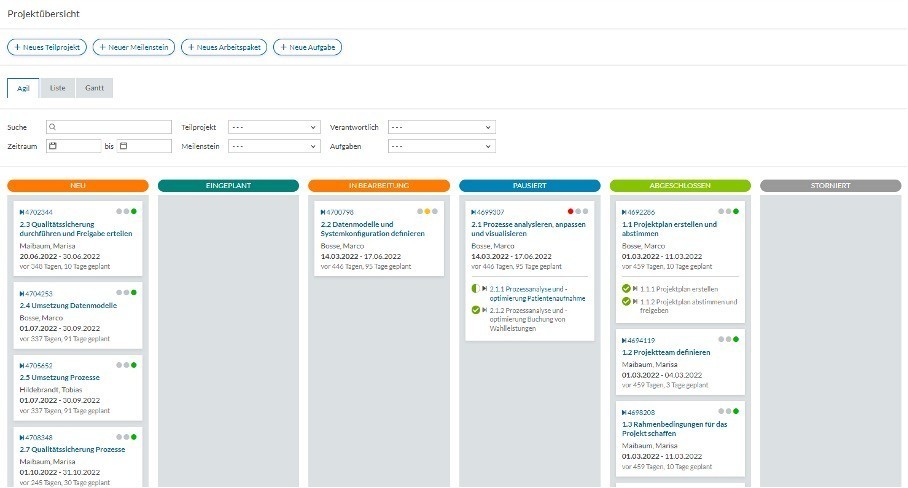The height and width of the screenshot is (488, 908).
Task: Click the half-filled status icon of task 2.1.1
Action: coord(475,288)
